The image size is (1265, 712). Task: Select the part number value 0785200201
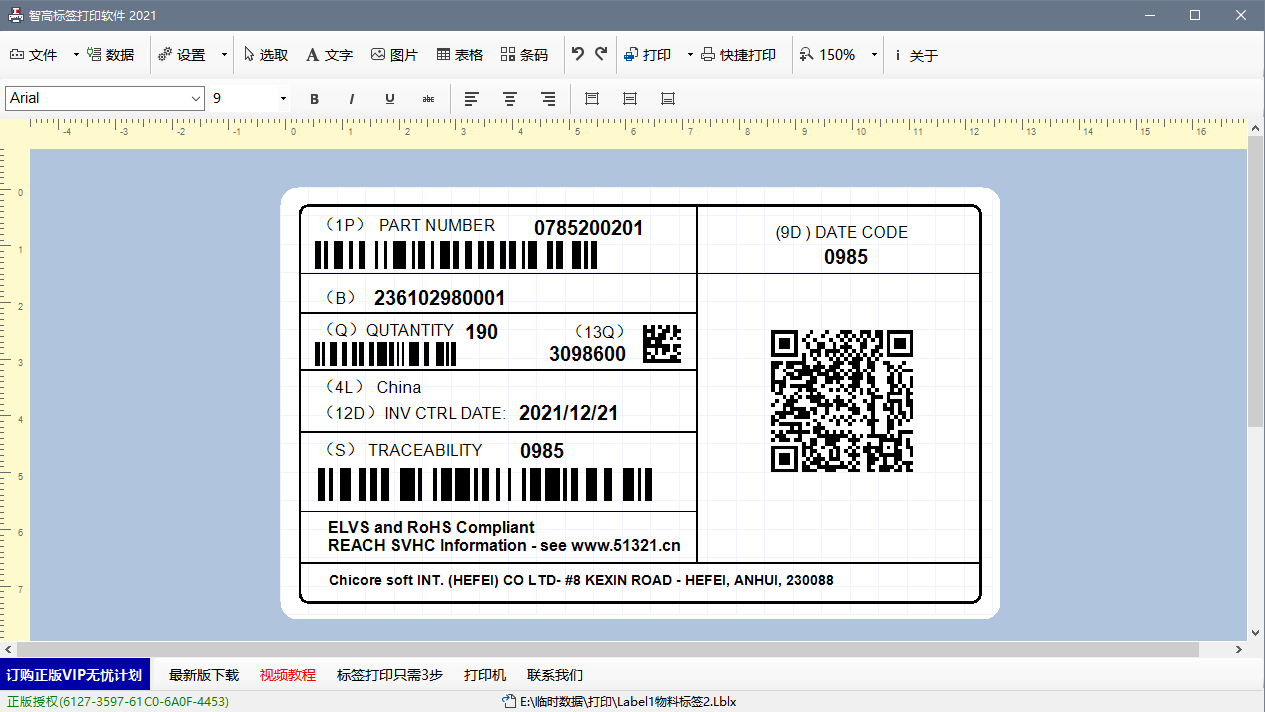click(x=589, y=228)
